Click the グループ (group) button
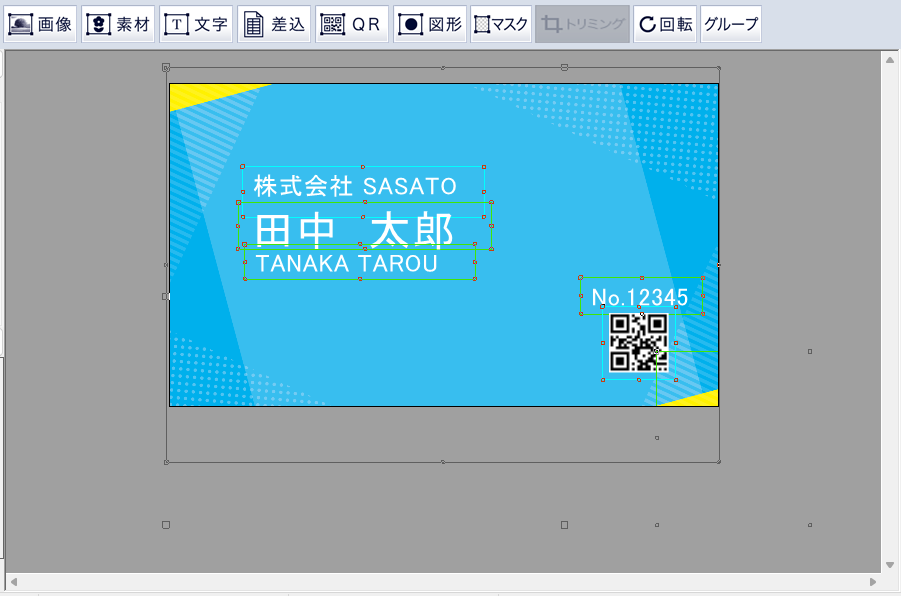 point(731,24)
